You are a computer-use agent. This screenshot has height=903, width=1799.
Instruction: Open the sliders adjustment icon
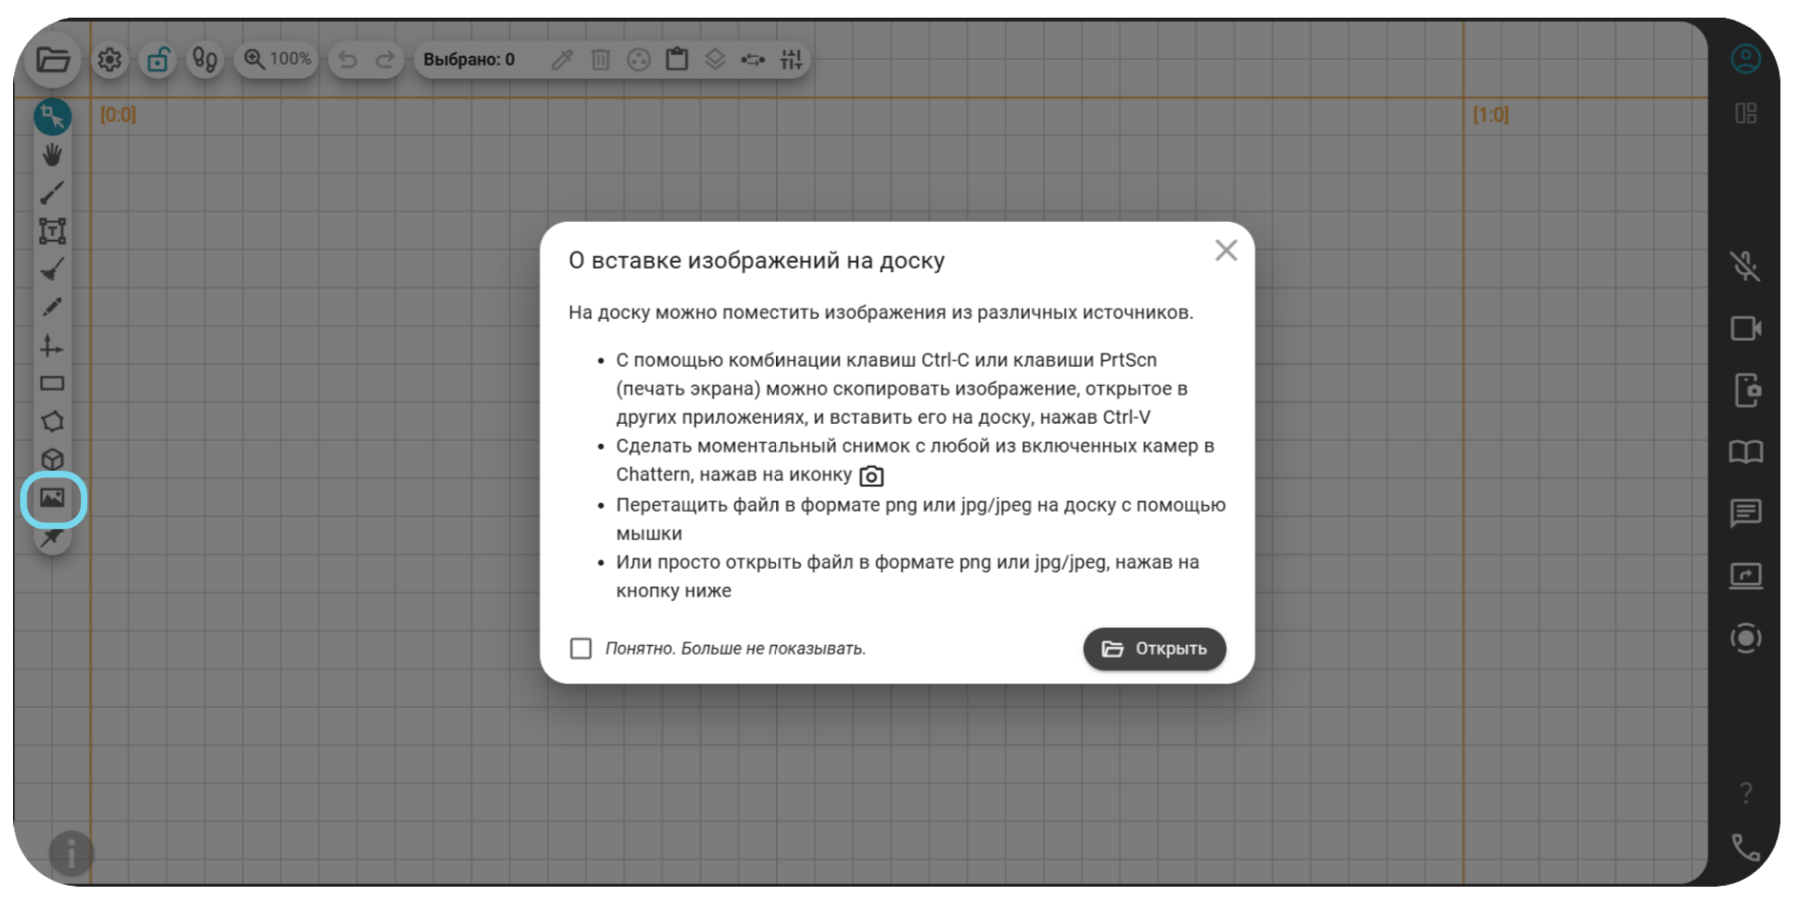[x=791, y=60]
